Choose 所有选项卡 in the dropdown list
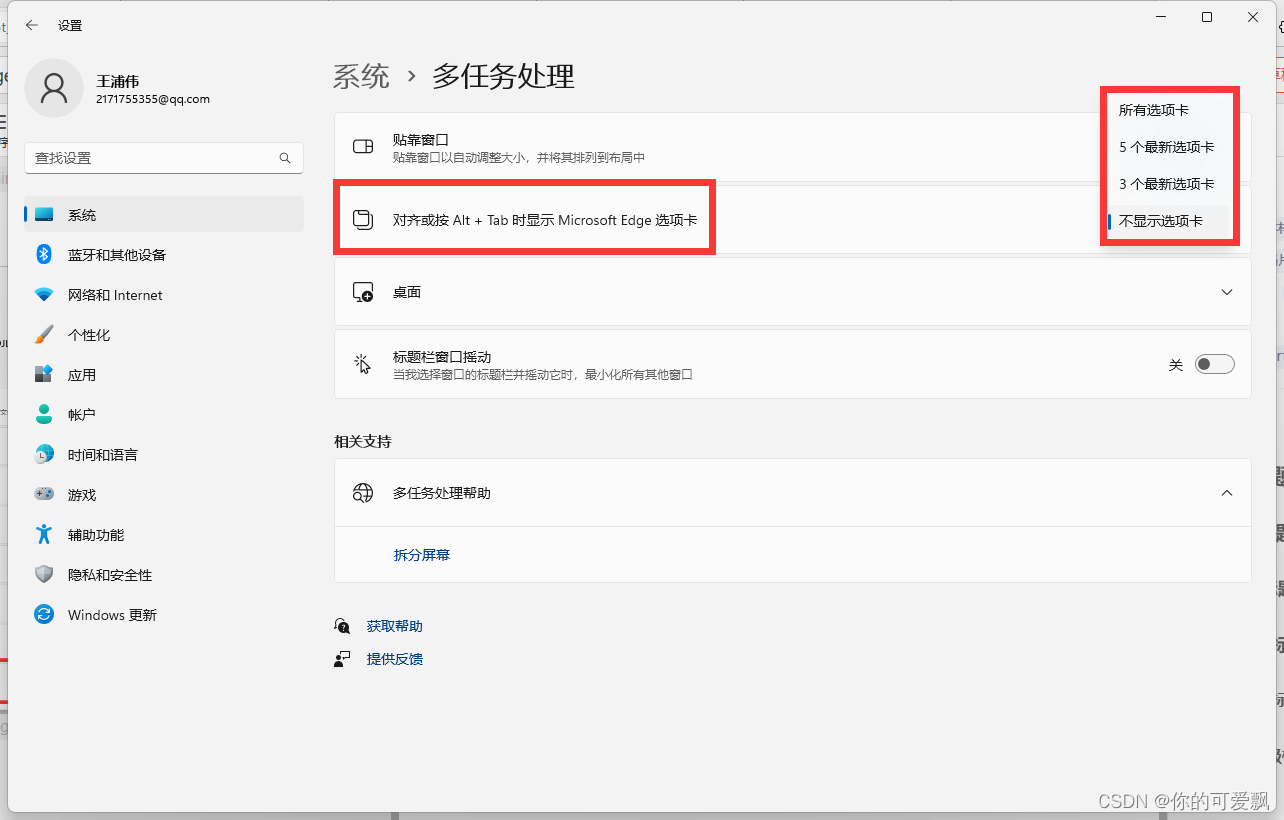This screenshot has height=820, width=1284. pyautogui.click(x=1168, y=110)
